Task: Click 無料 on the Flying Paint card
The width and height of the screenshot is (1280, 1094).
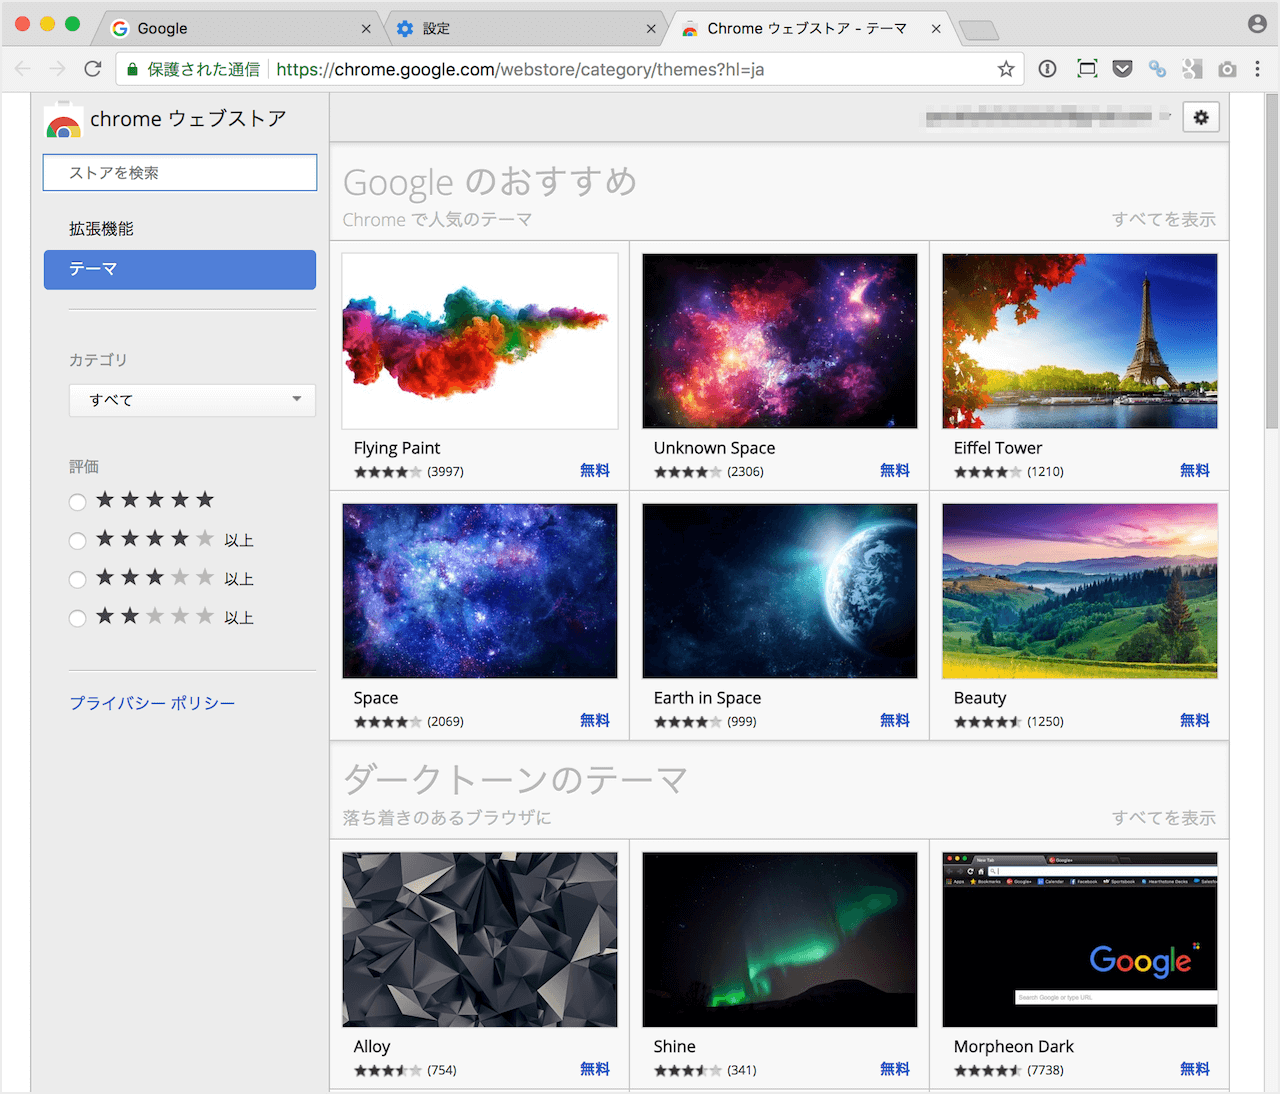Action: tap(595, 471)
